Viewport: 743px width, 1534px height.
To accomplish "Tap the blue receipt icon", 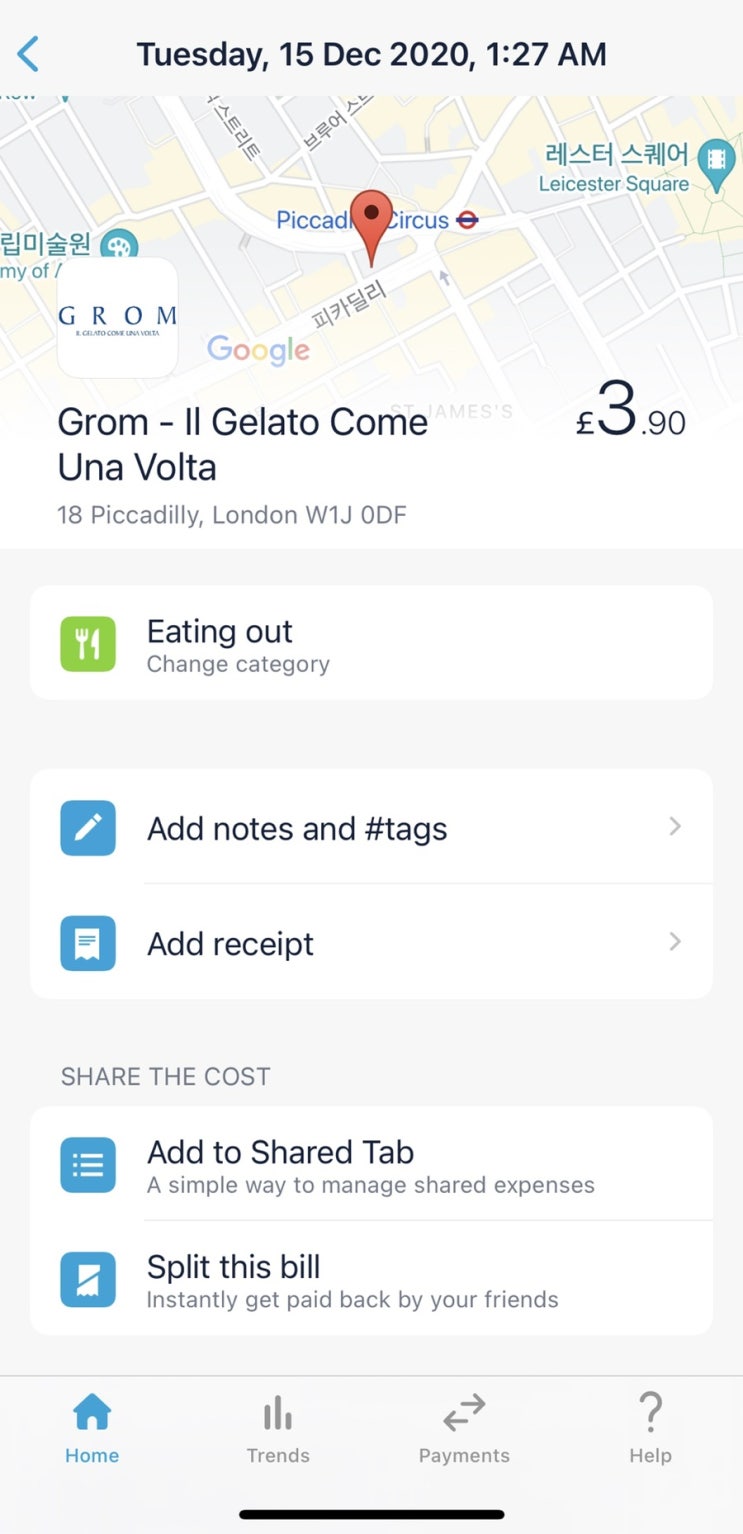I will [88, 943].
